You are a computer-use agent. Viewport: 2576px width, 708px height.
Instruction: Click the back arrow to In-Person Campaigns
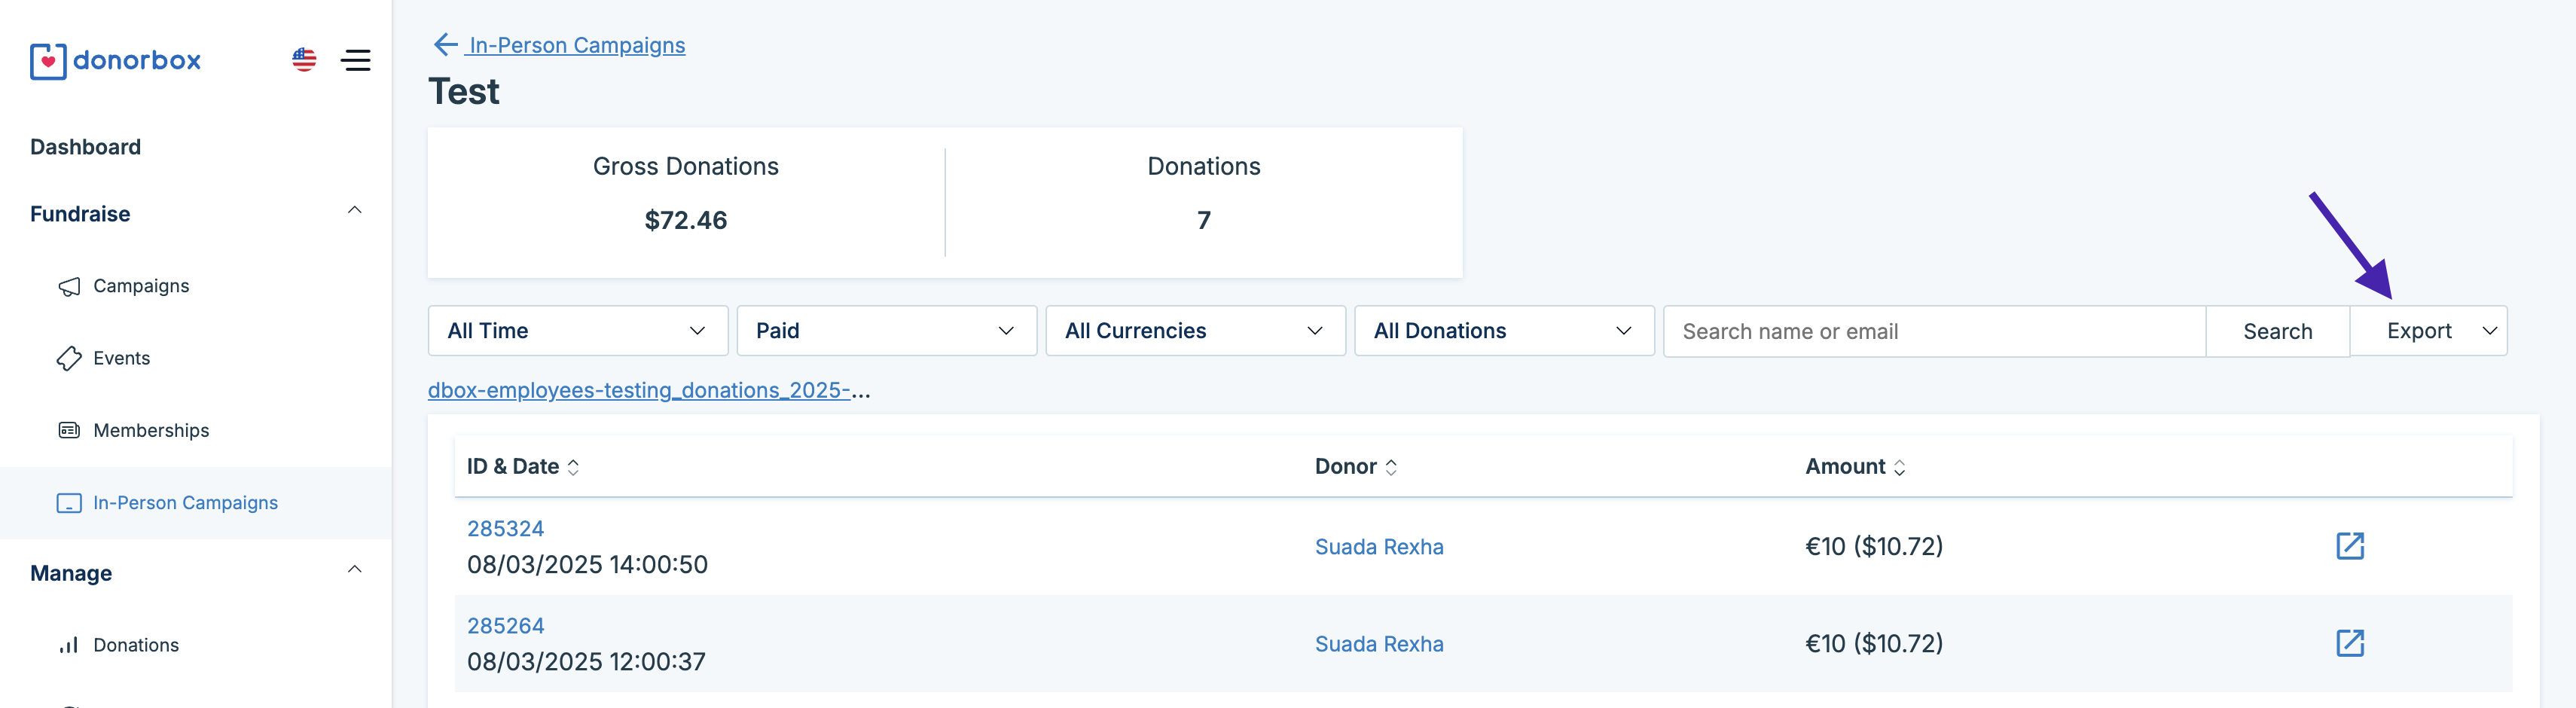445,45
